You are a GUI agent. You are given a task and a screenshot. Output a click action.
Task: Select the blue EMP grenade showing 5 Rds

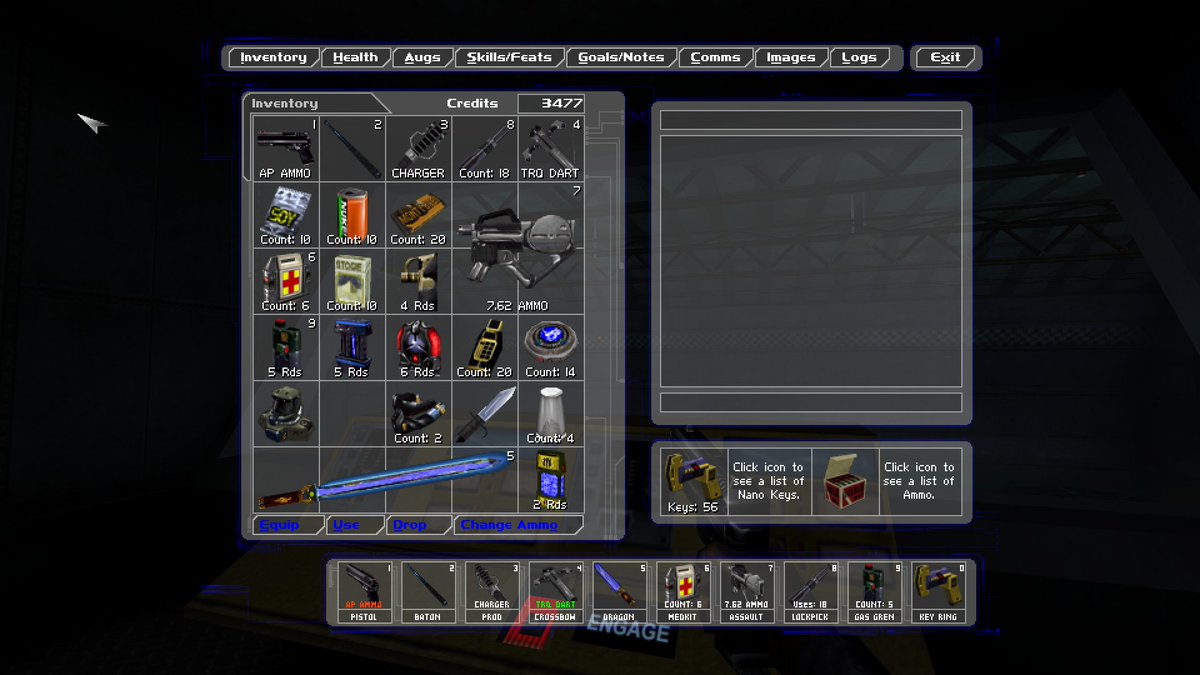pos(352,346)
